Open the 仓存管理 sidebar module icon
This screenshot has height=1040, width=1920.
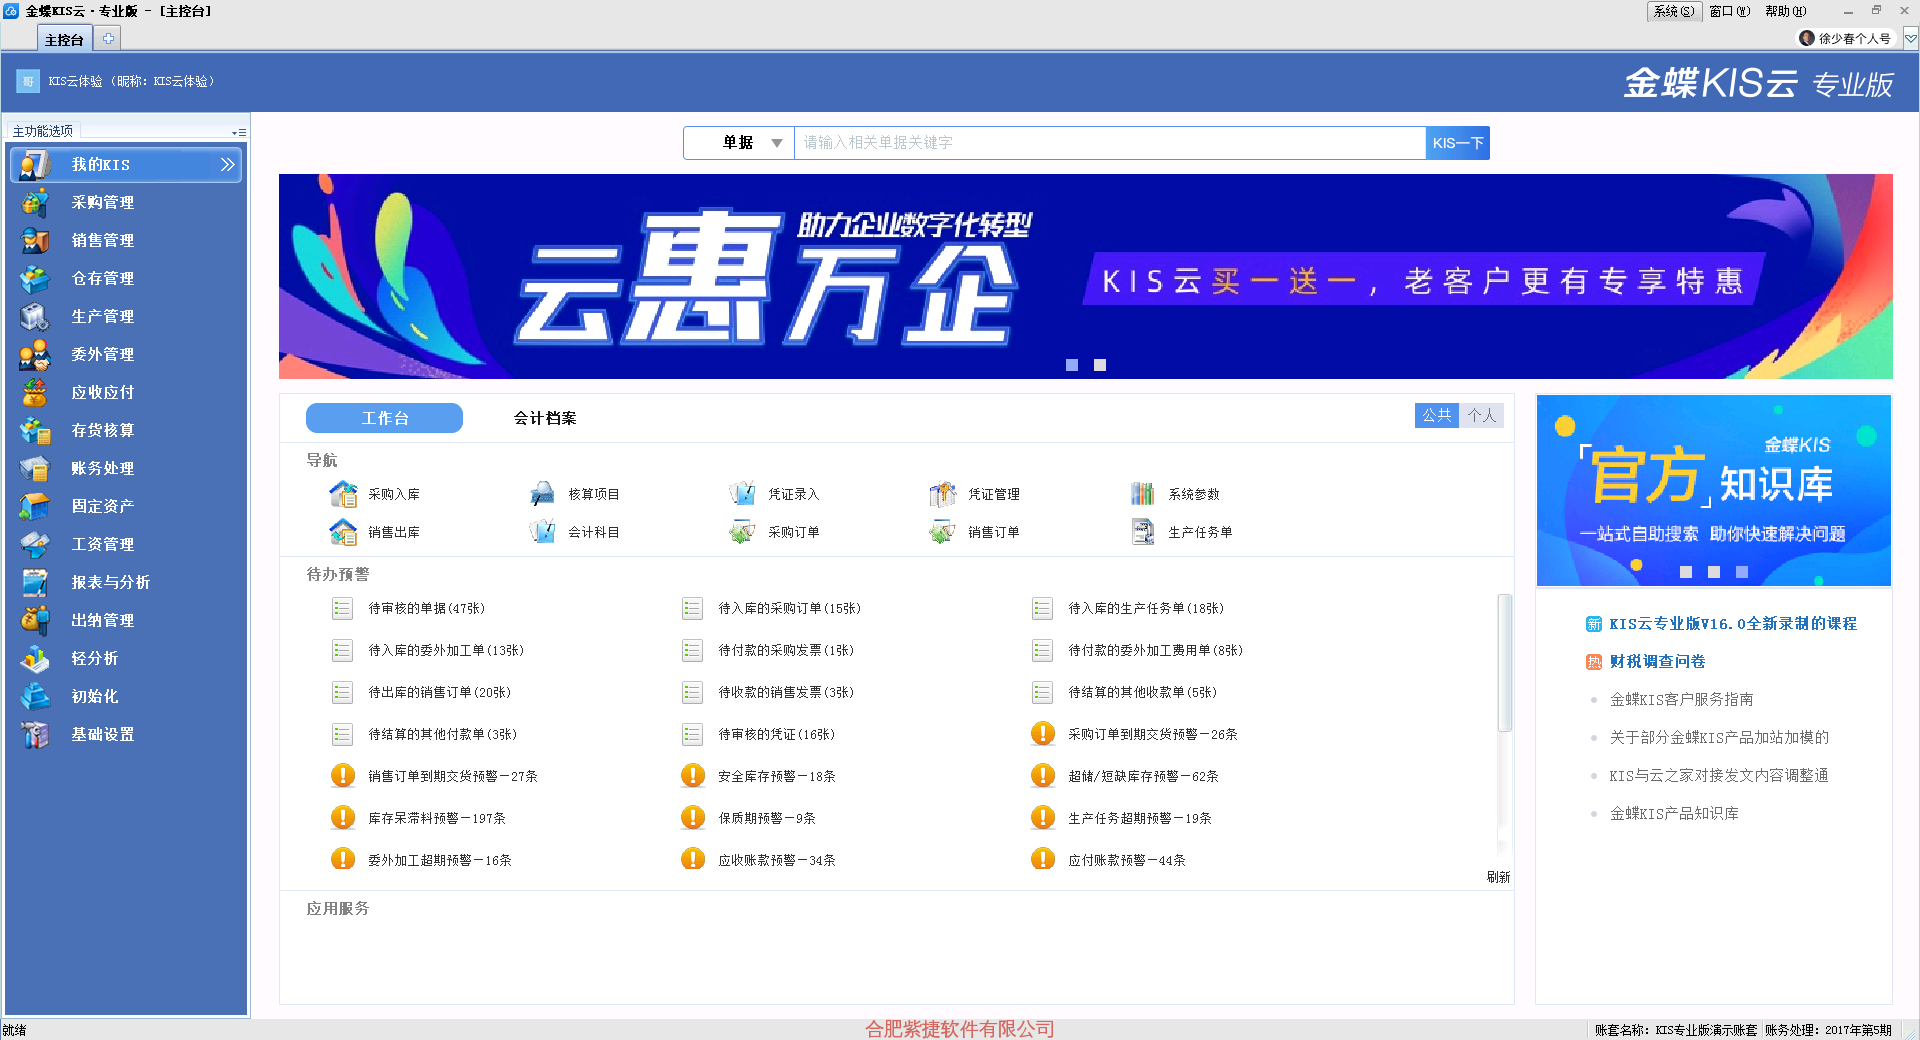(35, 278)
